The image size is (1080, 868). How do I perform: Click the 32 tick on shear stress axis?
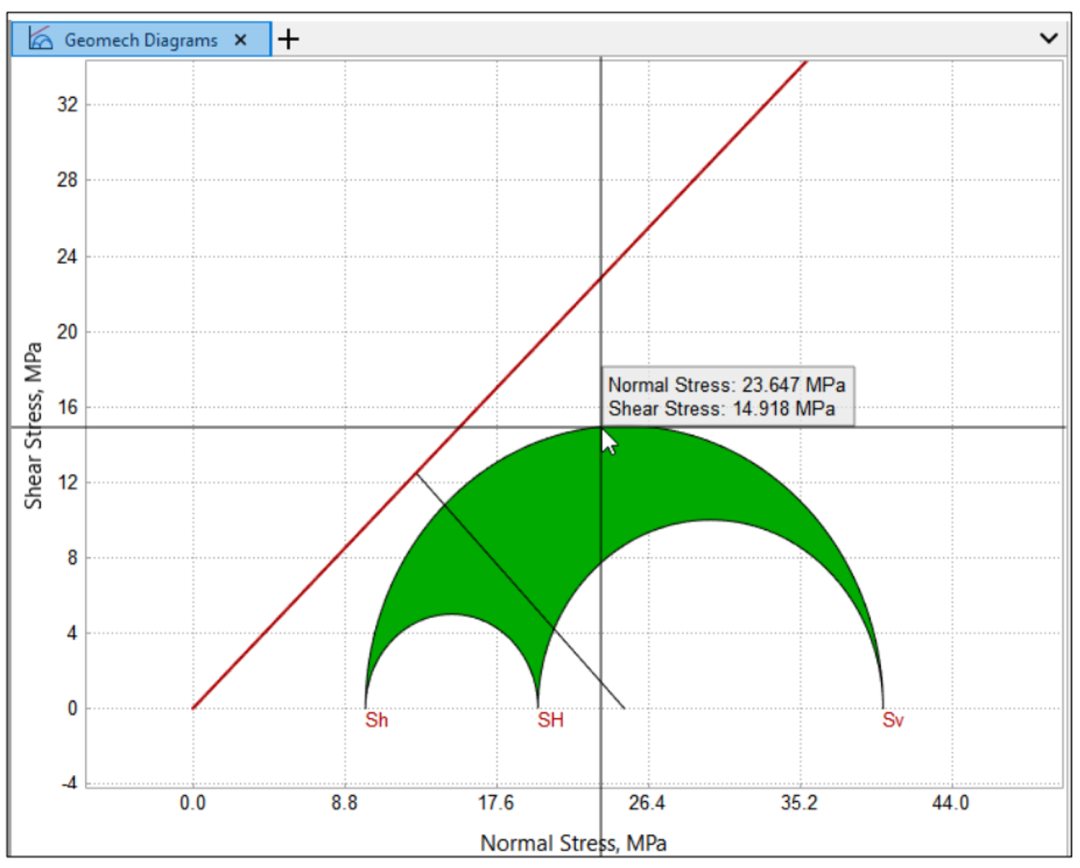tap(68, 105)
